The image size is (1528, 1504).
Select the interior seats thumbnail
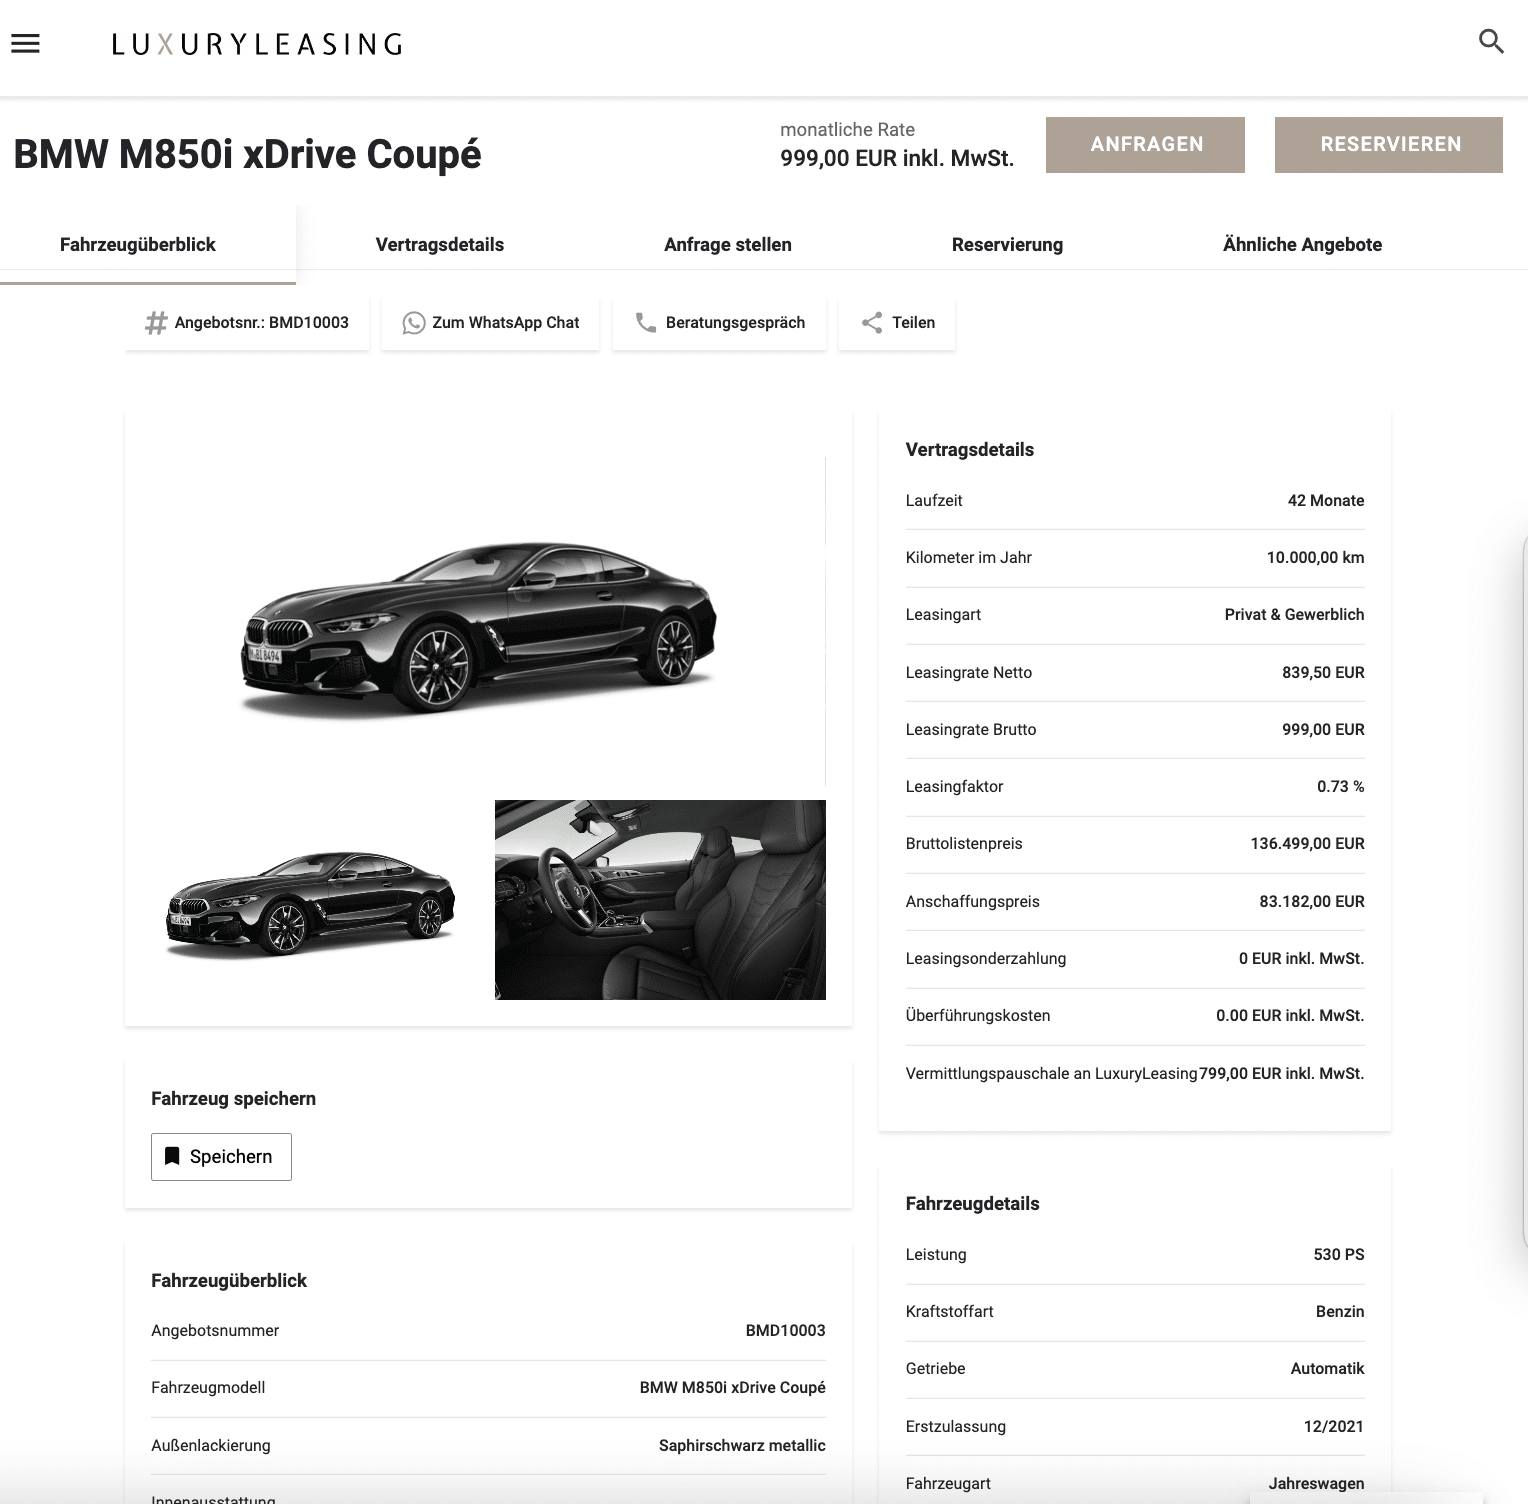point(660,899)
